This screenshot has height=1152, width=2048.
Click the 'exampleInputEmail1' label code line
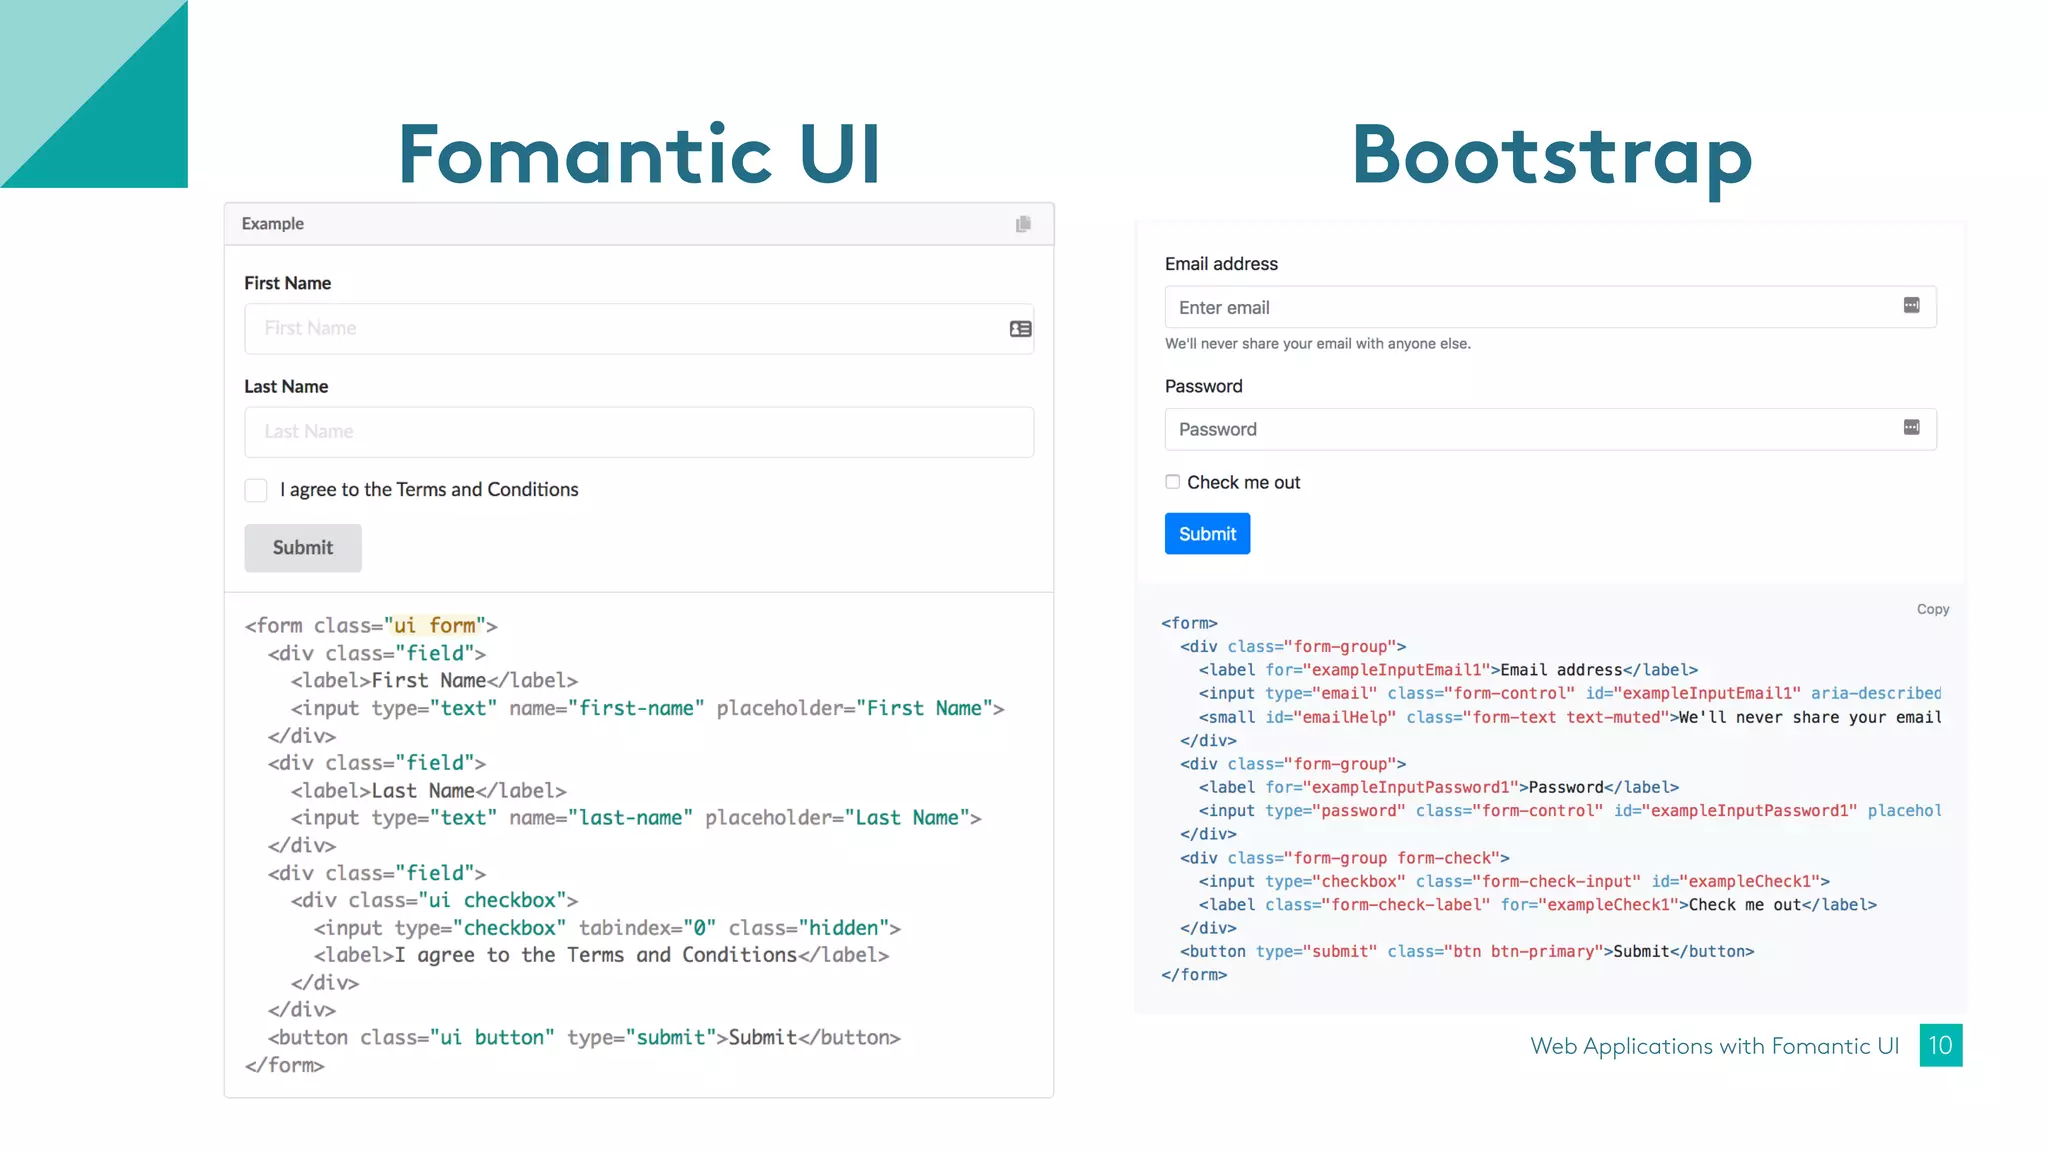coord(1449,670)
